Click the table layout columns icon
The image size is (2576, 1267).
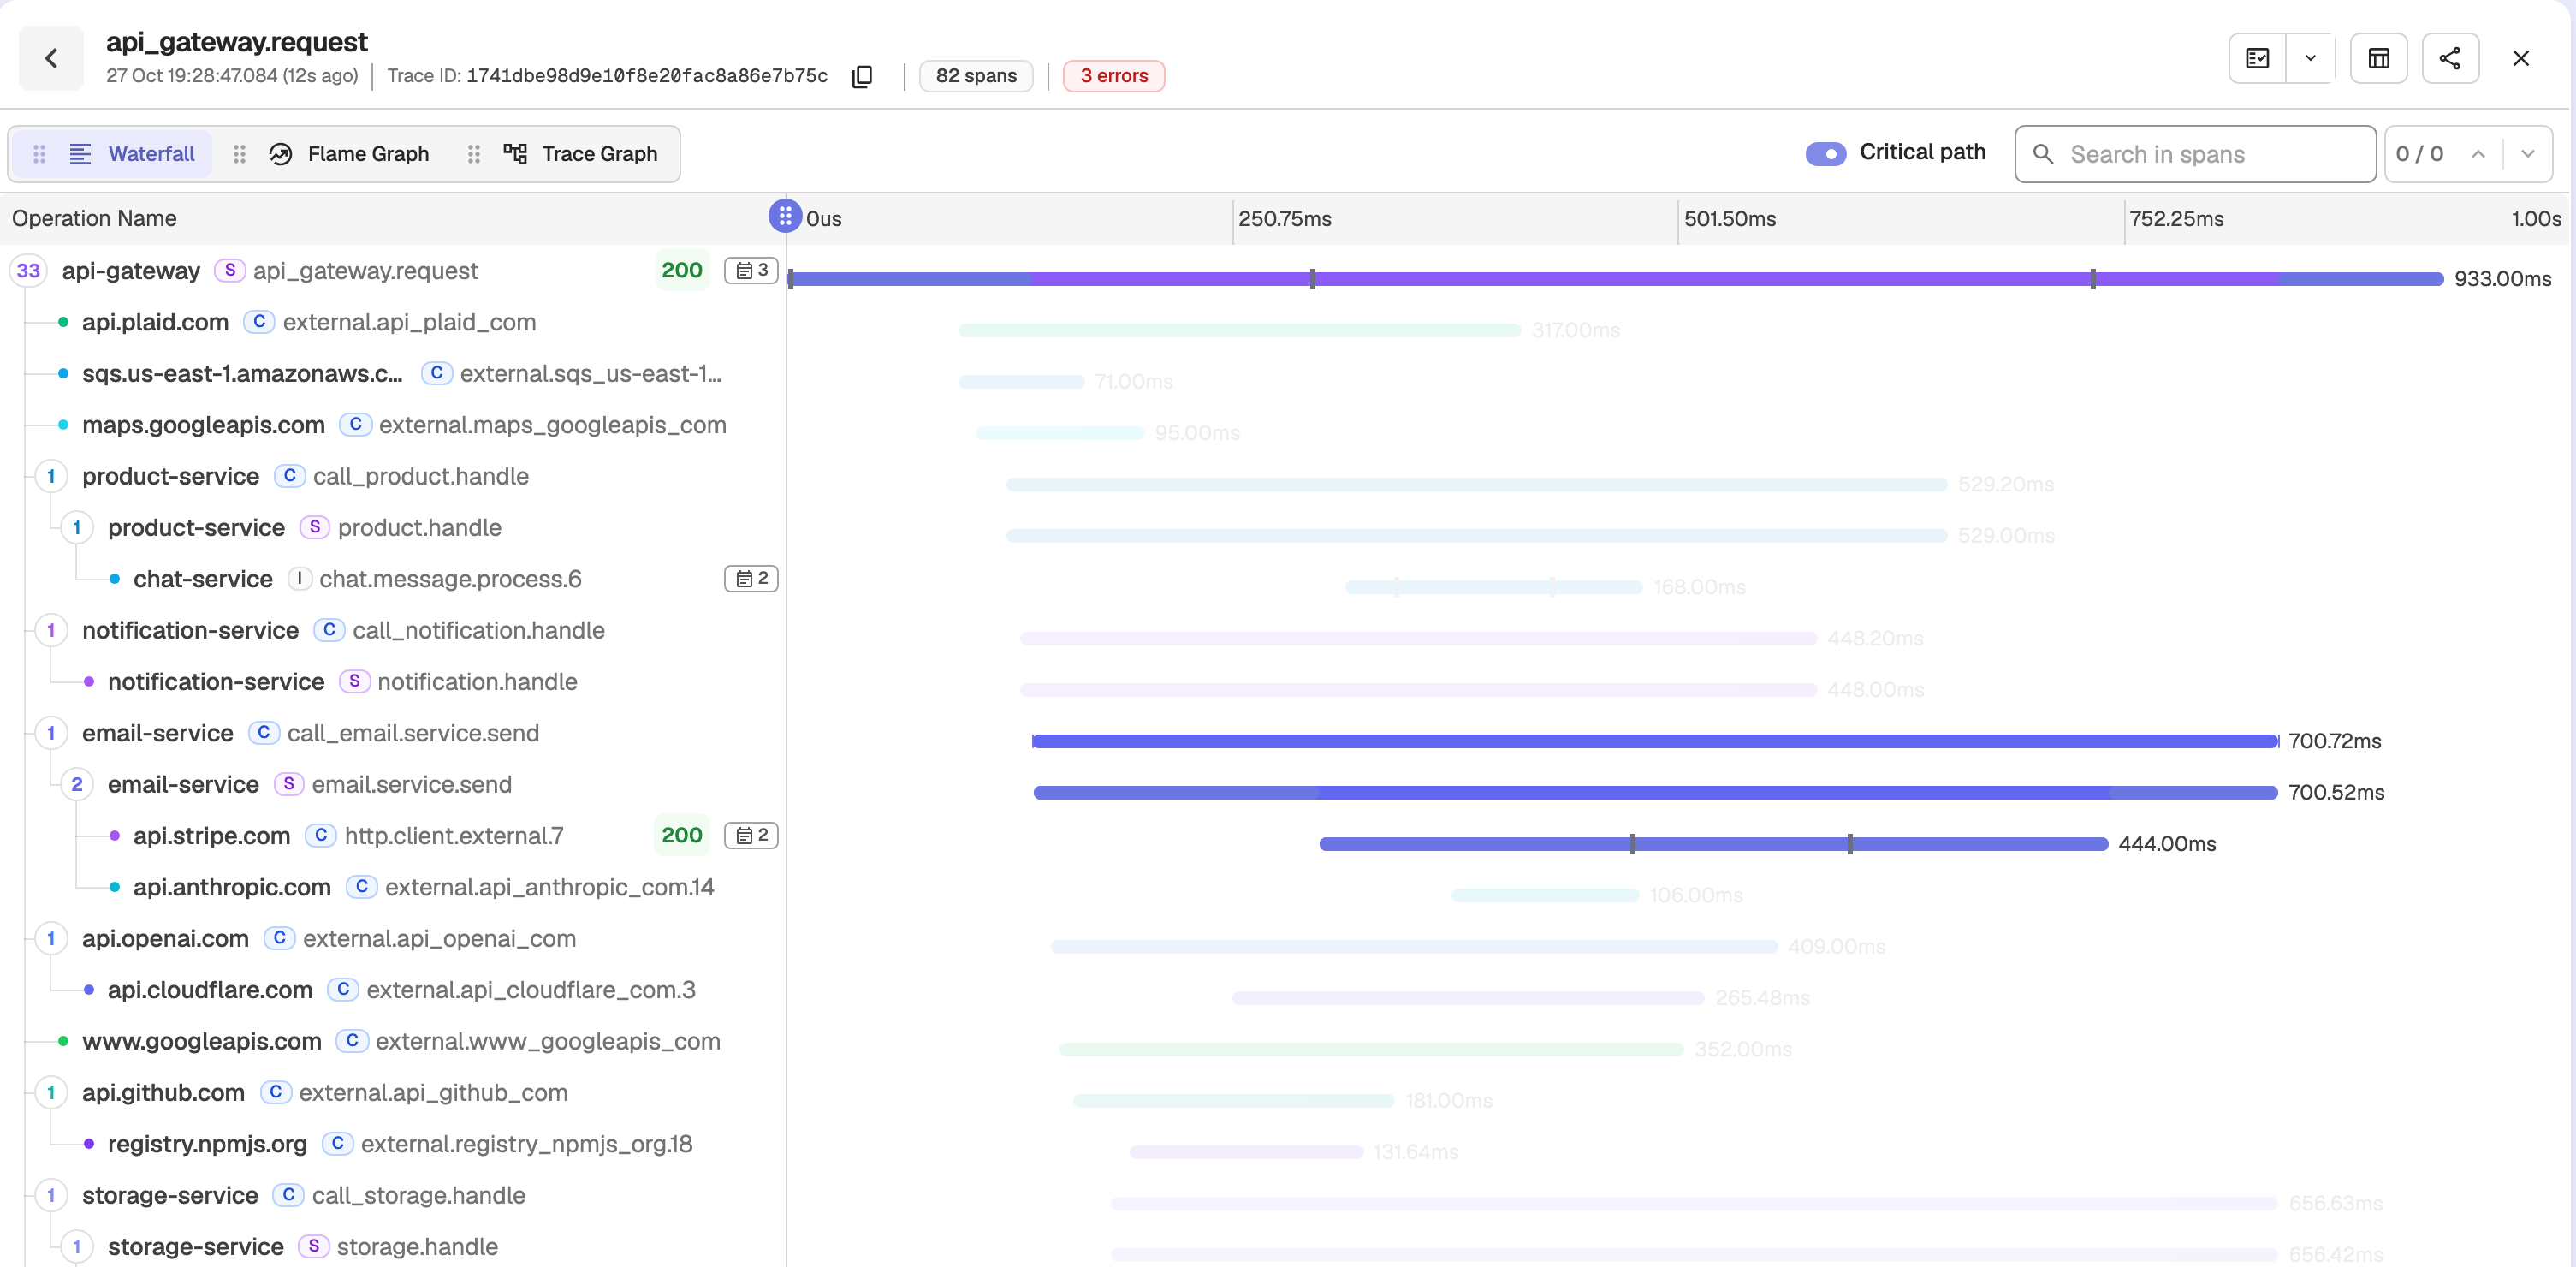tap(2379, 58)
